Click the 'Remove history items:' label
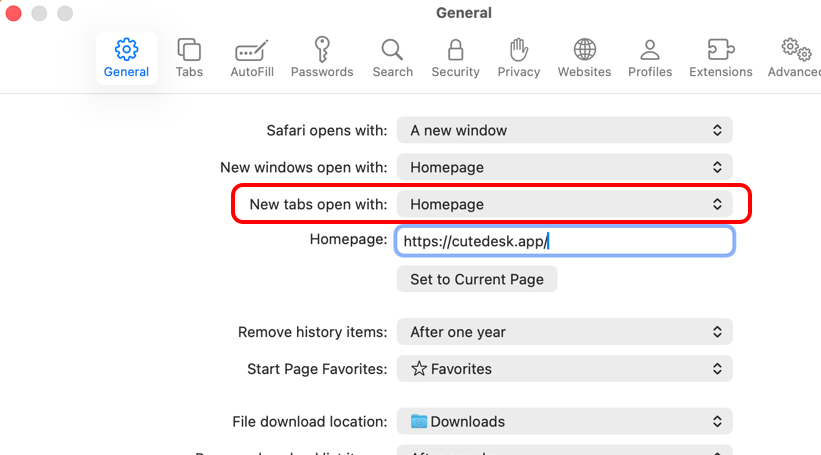 [x=313, y=332]
